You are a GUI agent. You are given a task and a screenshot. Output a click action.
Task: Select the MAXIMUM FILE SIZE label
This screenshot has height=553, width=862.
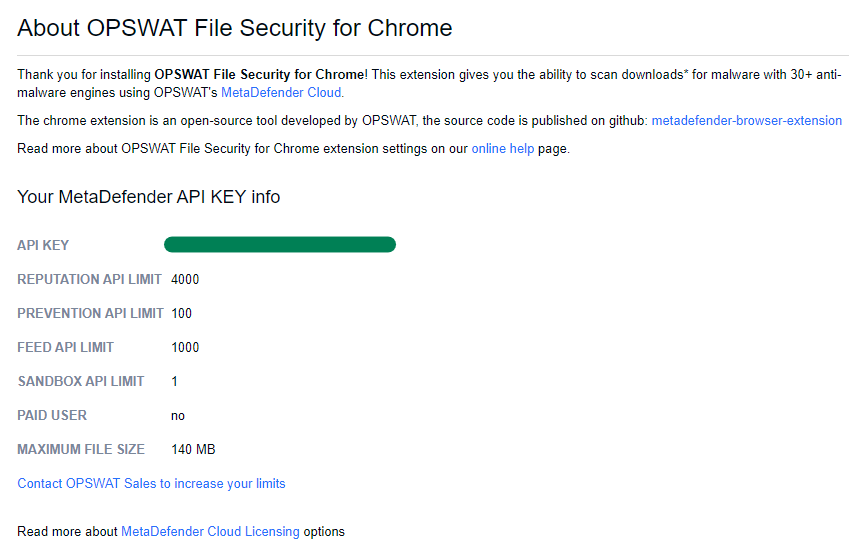80,449
